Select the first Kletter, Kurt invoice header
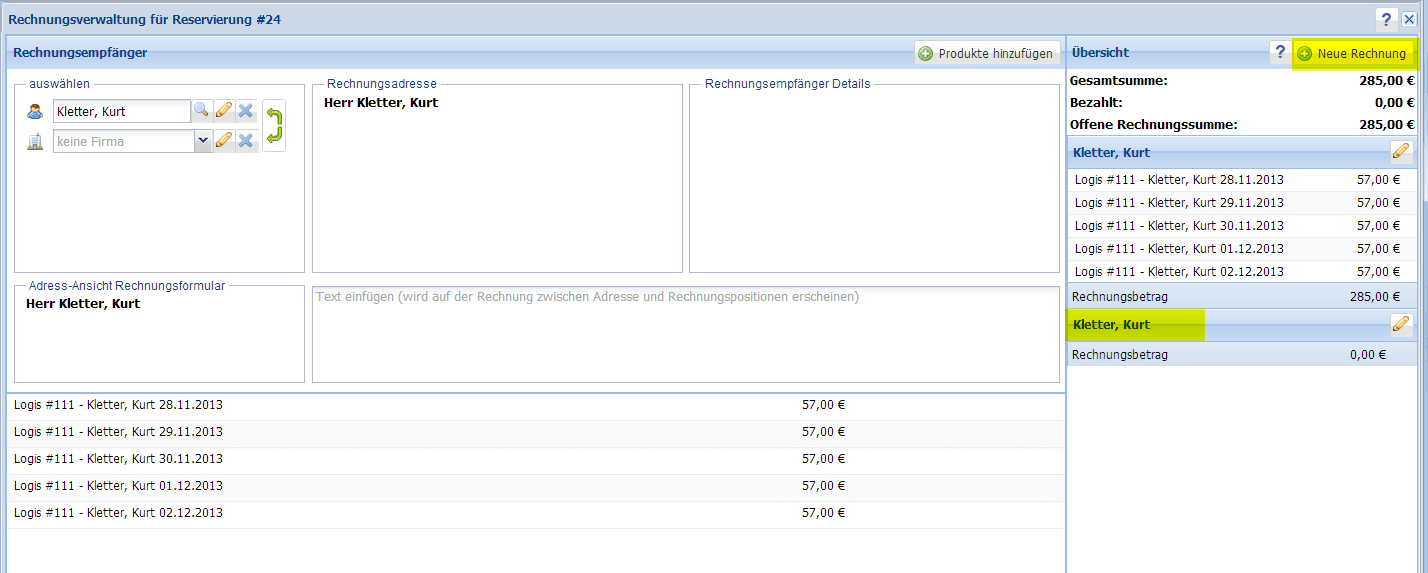 (x=1111, y=153)
